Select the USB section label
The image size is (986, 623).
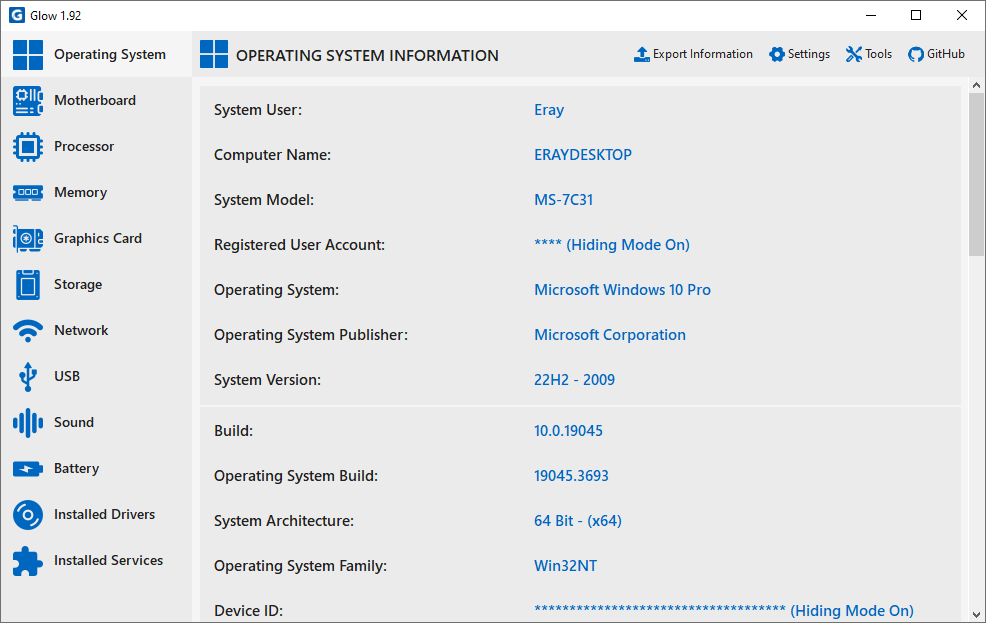click(x=67, y=377)
